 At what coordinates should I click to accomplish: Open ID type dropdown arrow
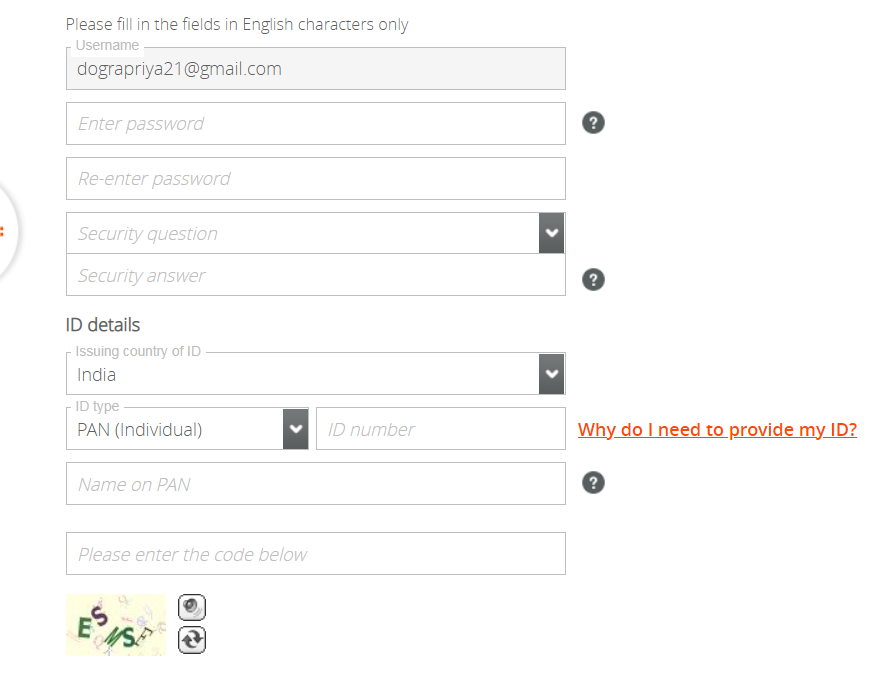click(x=295, y=429)
